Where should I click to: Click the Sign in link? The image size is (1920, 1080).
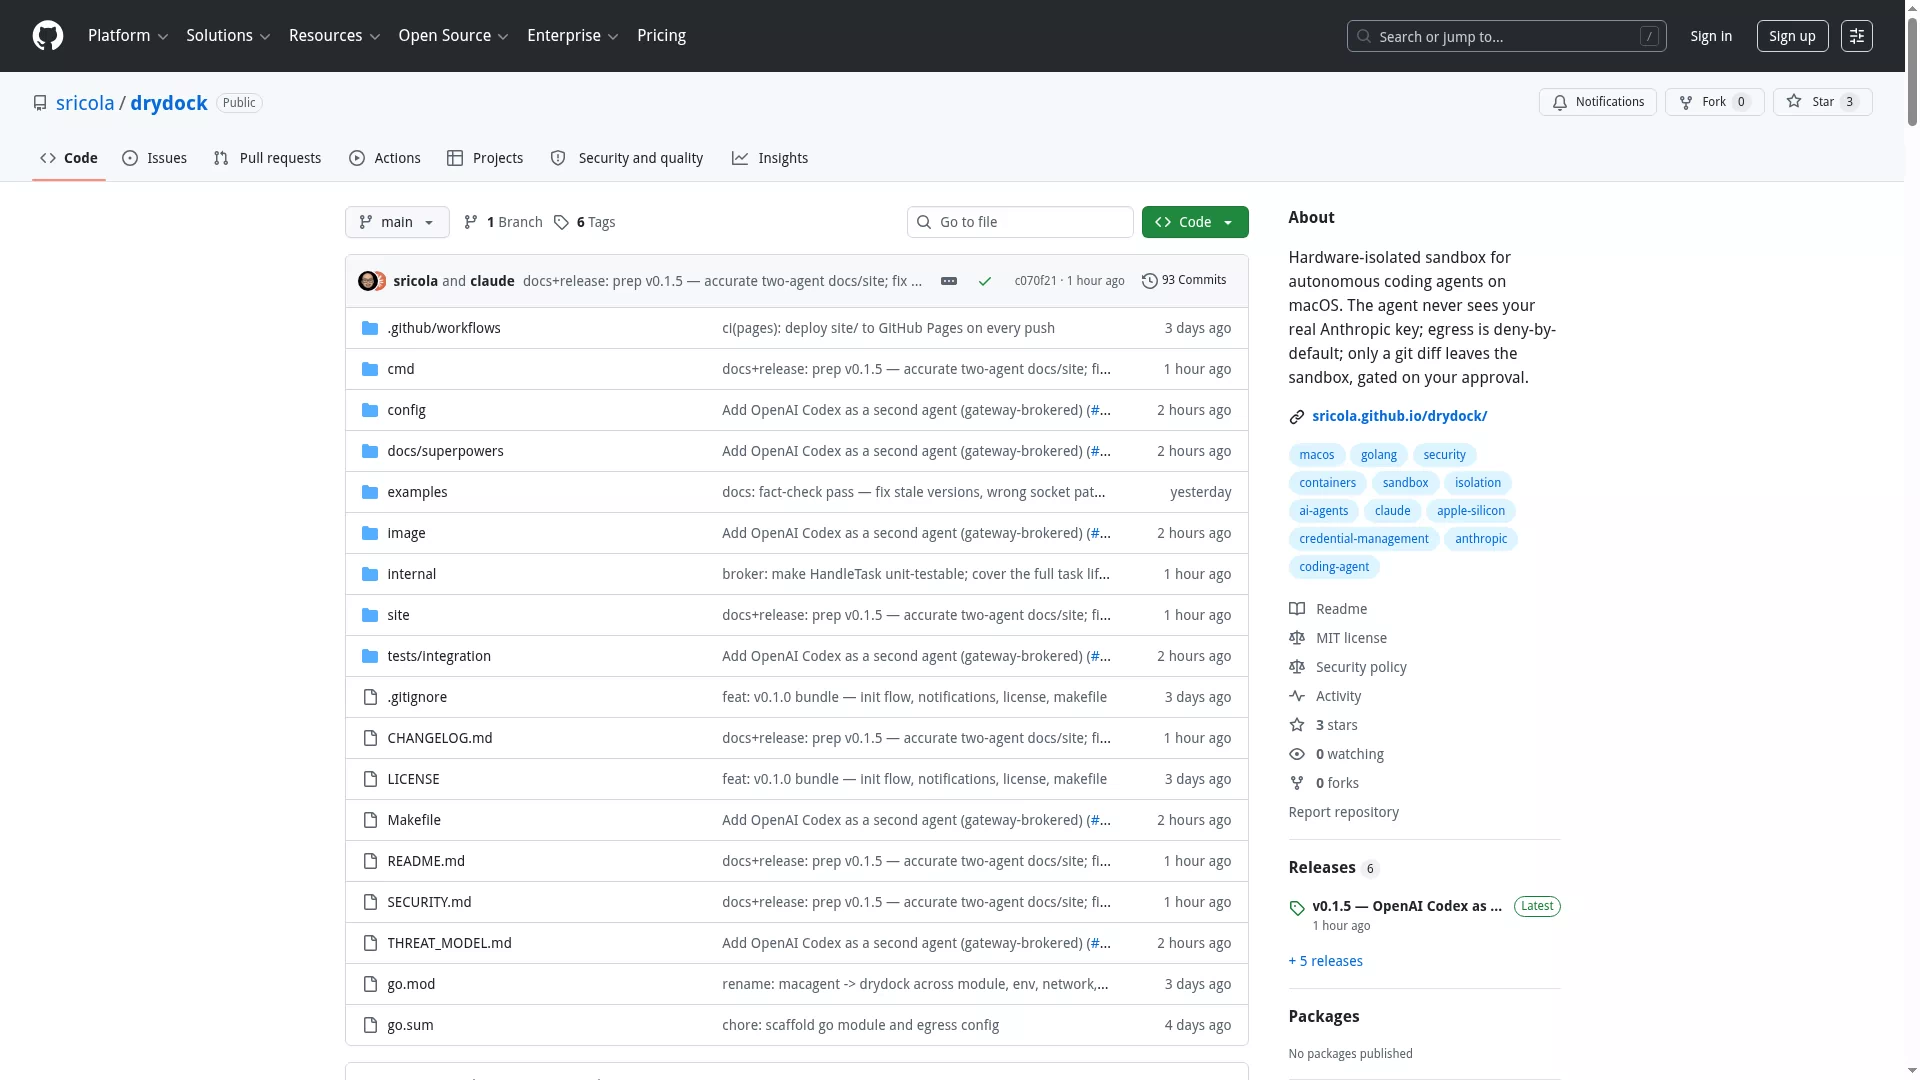1711,36
